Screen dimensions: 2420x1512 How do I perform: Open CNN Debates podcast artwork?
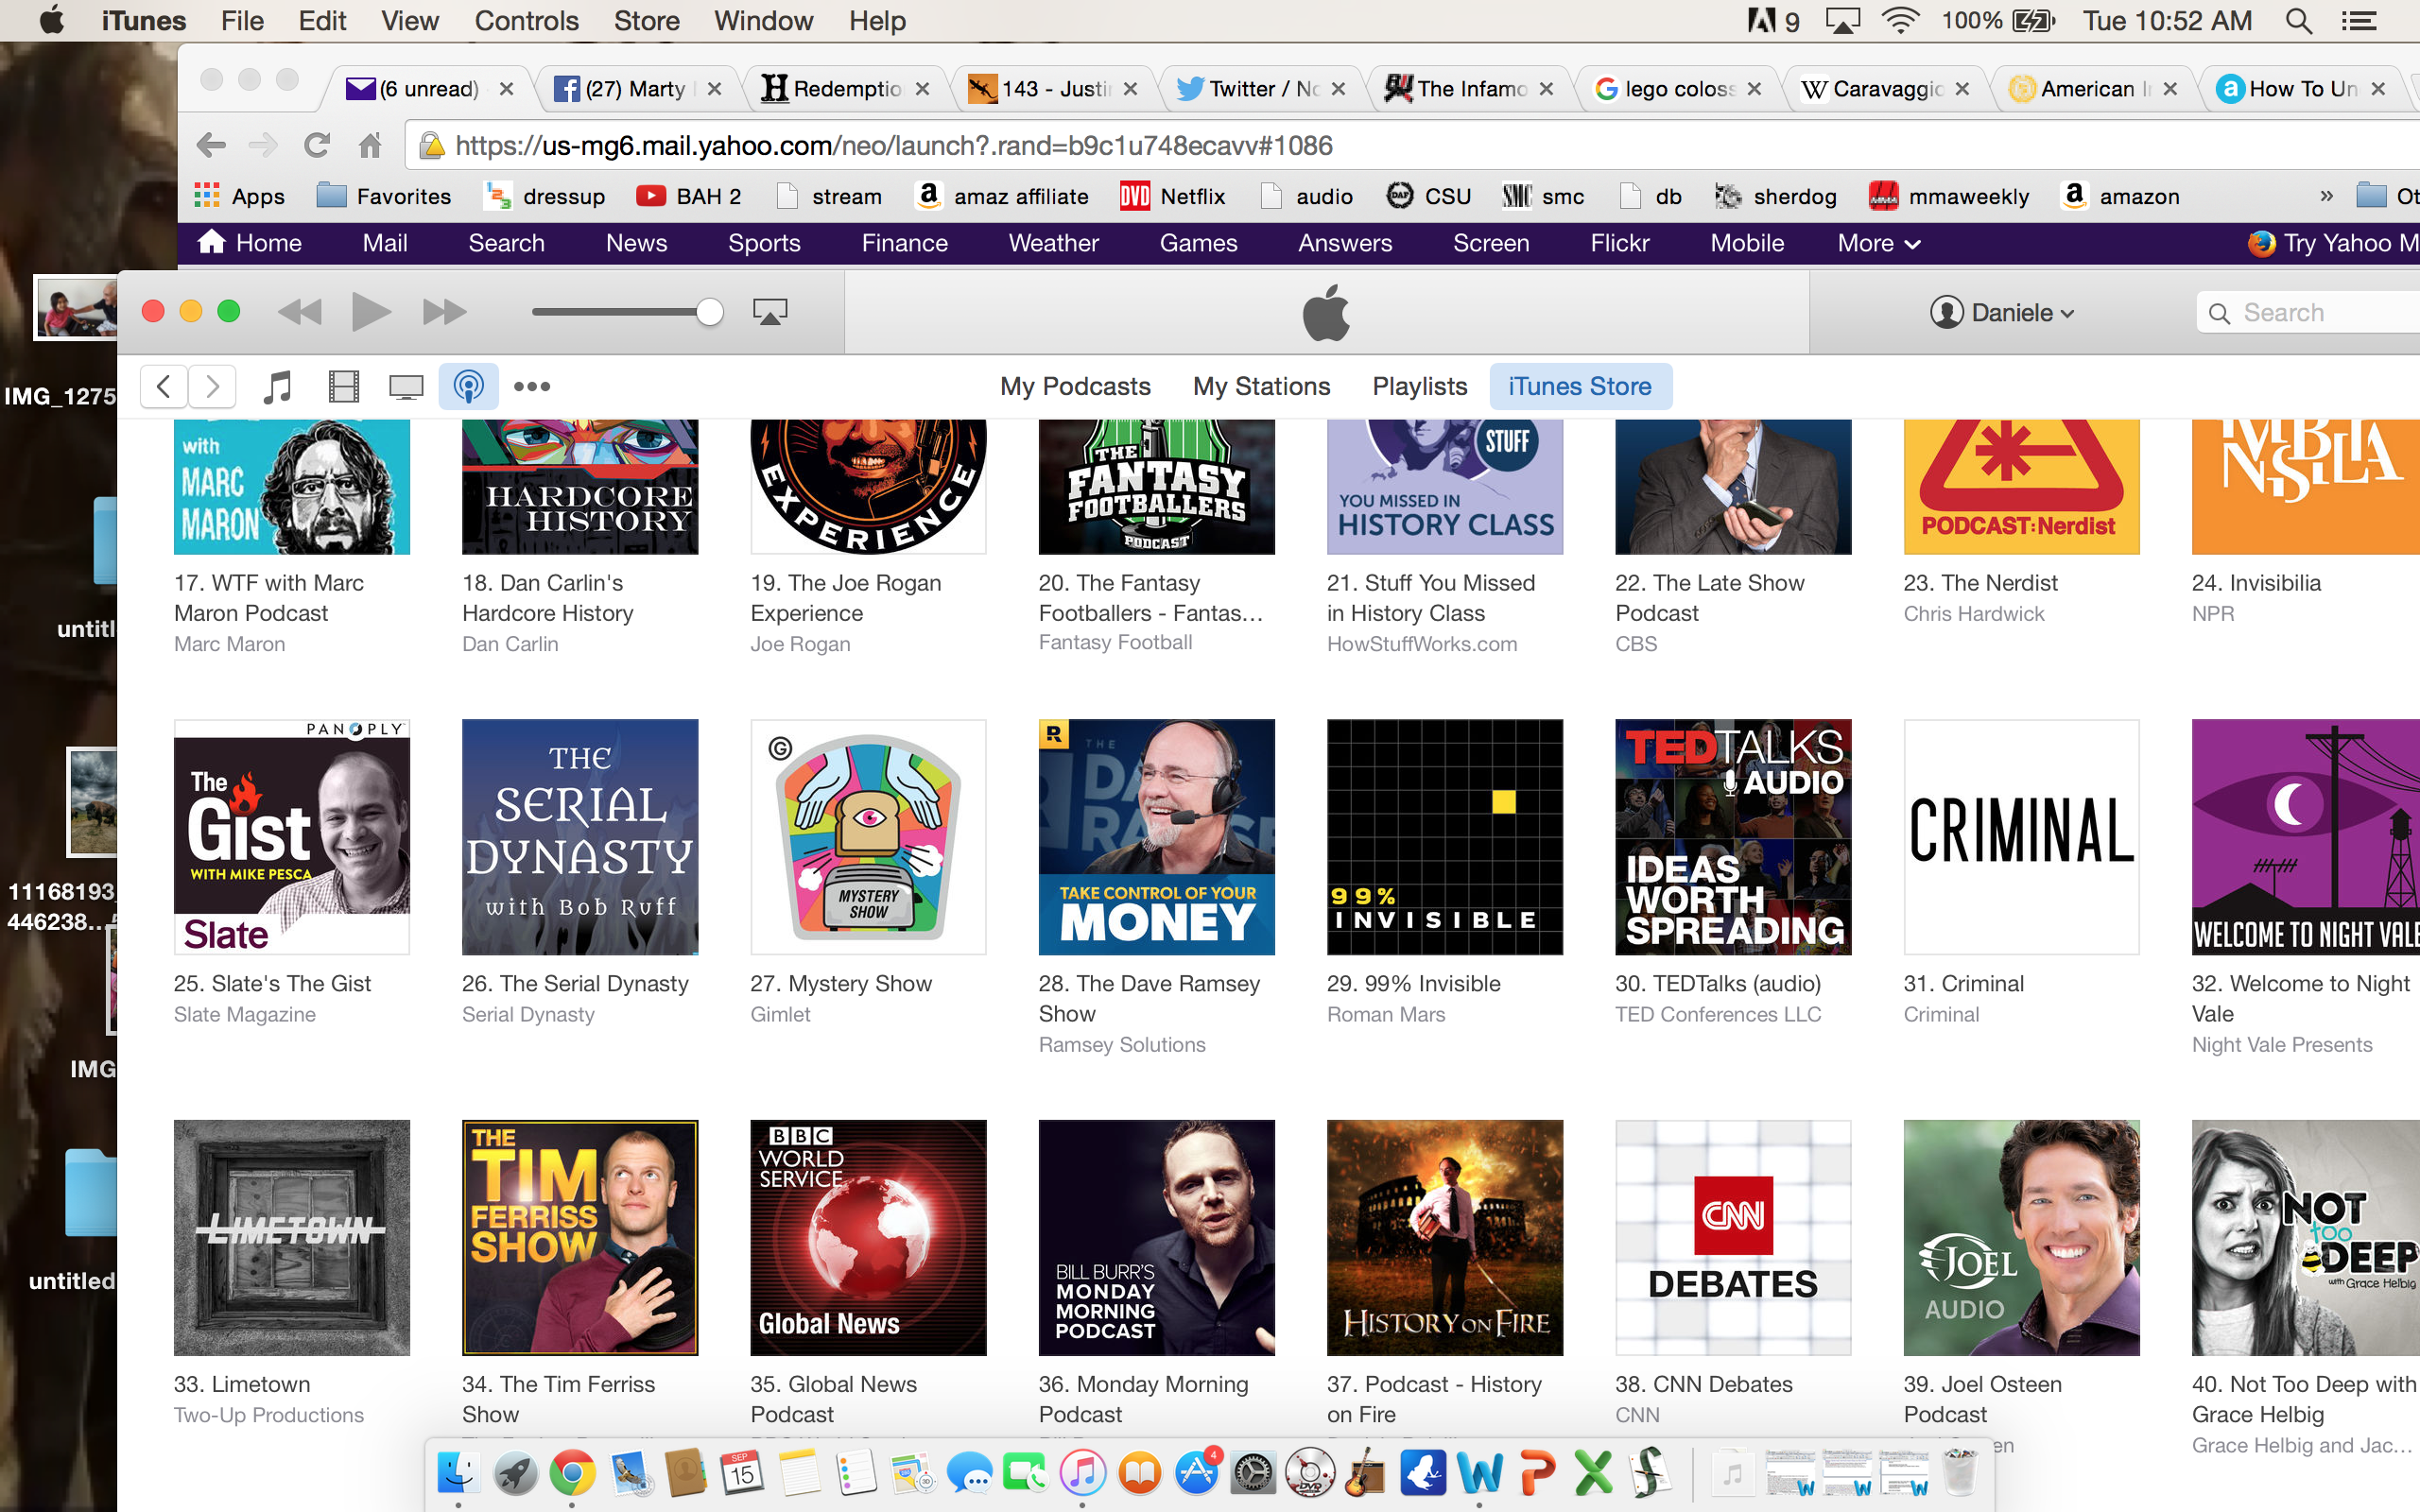1733,1238
